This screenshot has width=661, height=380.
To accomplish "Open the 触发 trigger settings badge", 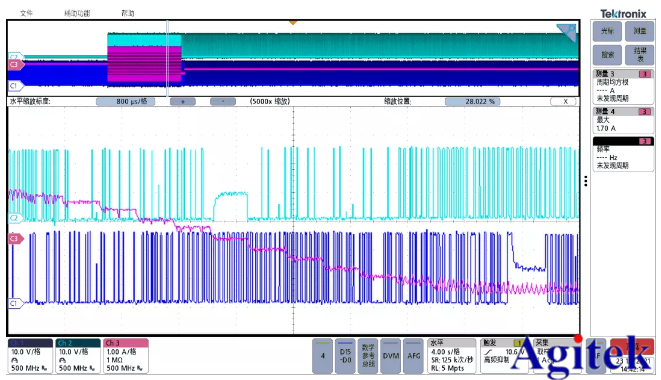I will 504,356.
